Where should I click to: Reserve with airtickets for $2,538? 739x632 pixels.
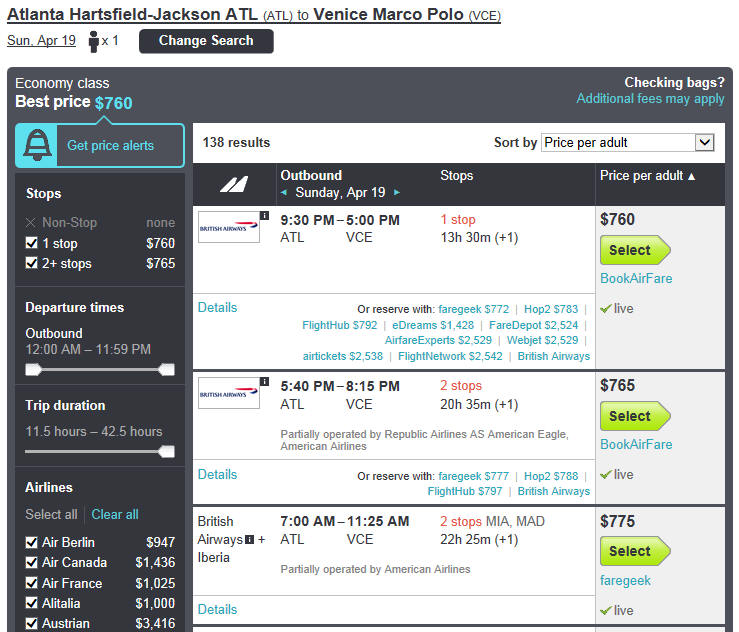tap(343, 356)
